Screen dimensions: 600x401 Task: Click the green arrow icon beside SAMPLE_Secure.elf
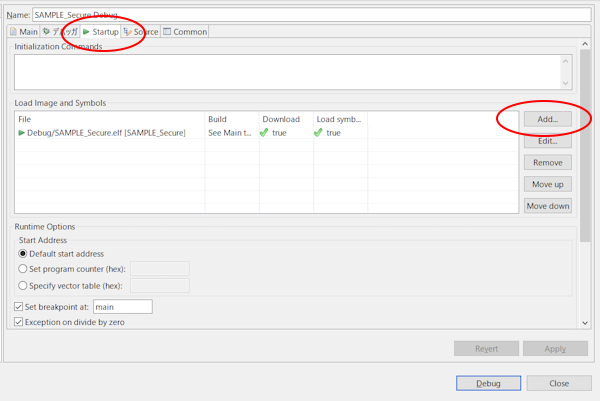(x=22, y=133)
